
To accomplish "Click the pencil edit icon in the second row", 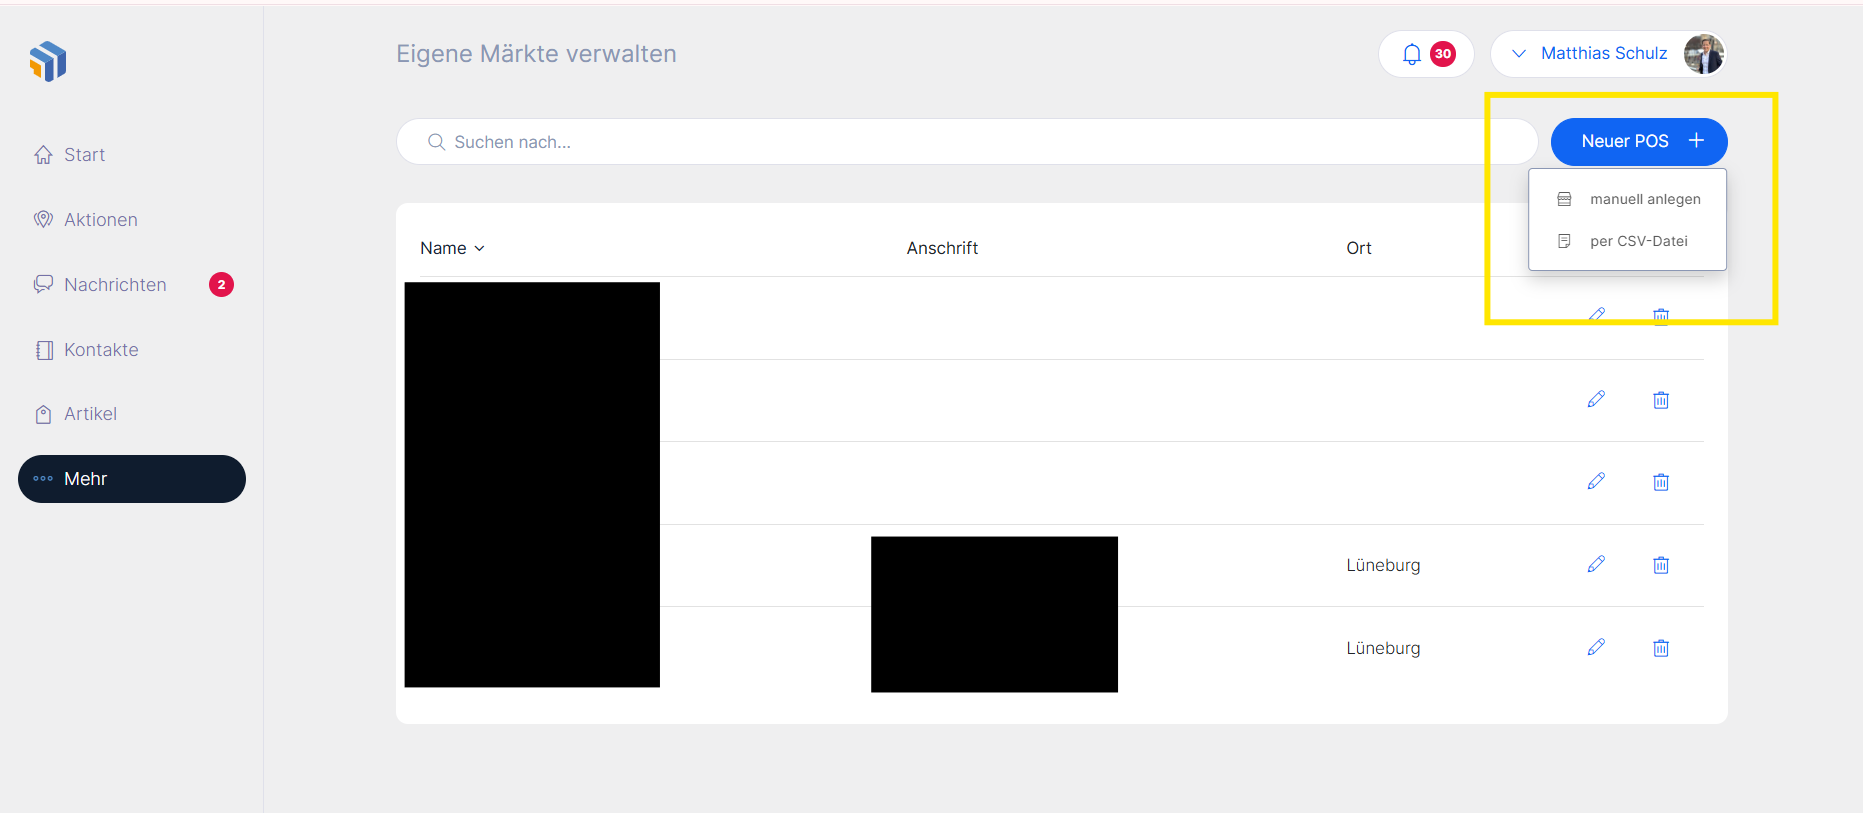I will click(x=1596, y=400).
